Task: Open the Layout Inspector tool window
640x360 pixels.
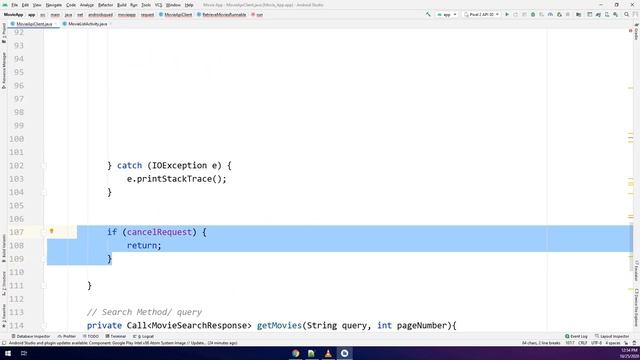Action: (x=612, y=336)
